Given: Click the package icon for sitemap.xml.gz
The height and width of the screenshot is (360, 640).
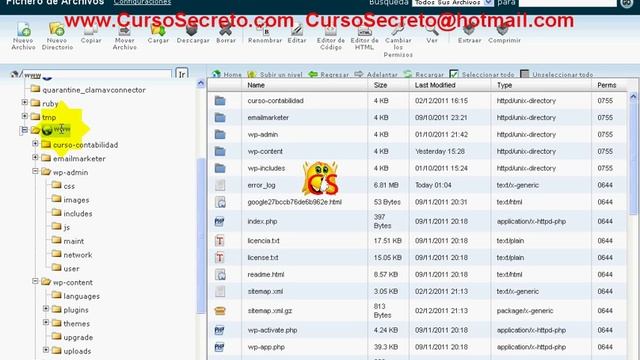Looking at the screenshot, I should (x=220, y=311).
